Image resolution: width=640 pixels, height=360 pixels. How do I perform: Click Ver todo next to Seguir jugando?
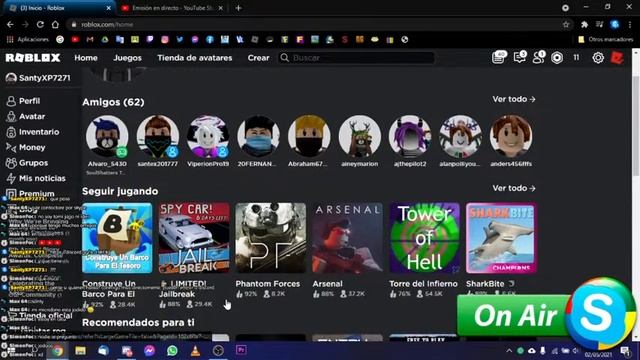[x=513, y=188]
